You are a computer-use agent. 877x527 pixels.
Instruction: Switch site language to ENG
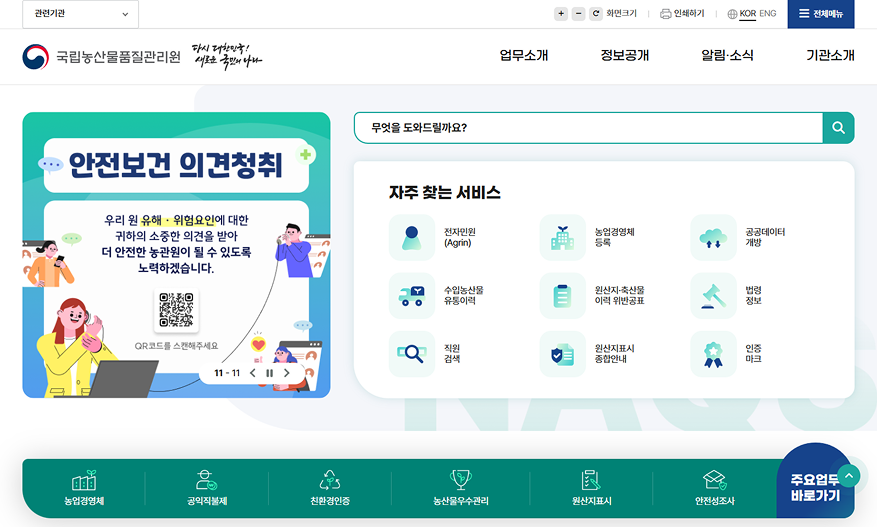click(768, 14)
